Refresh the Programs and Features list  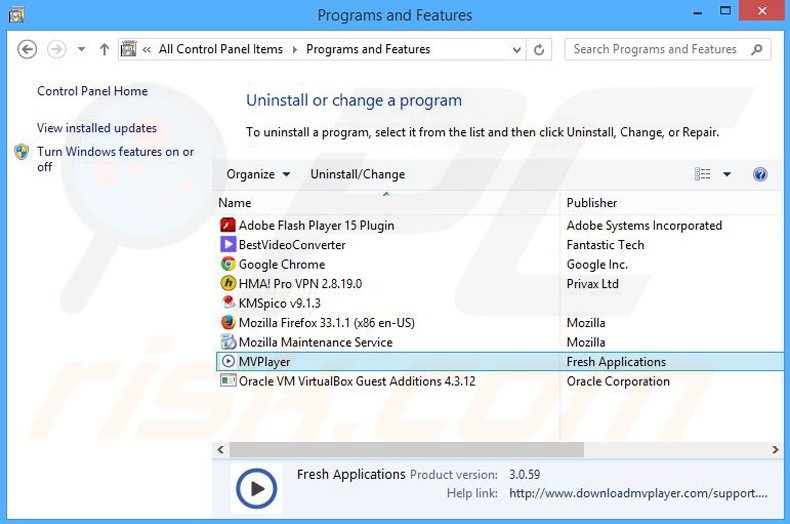(539, 49)
